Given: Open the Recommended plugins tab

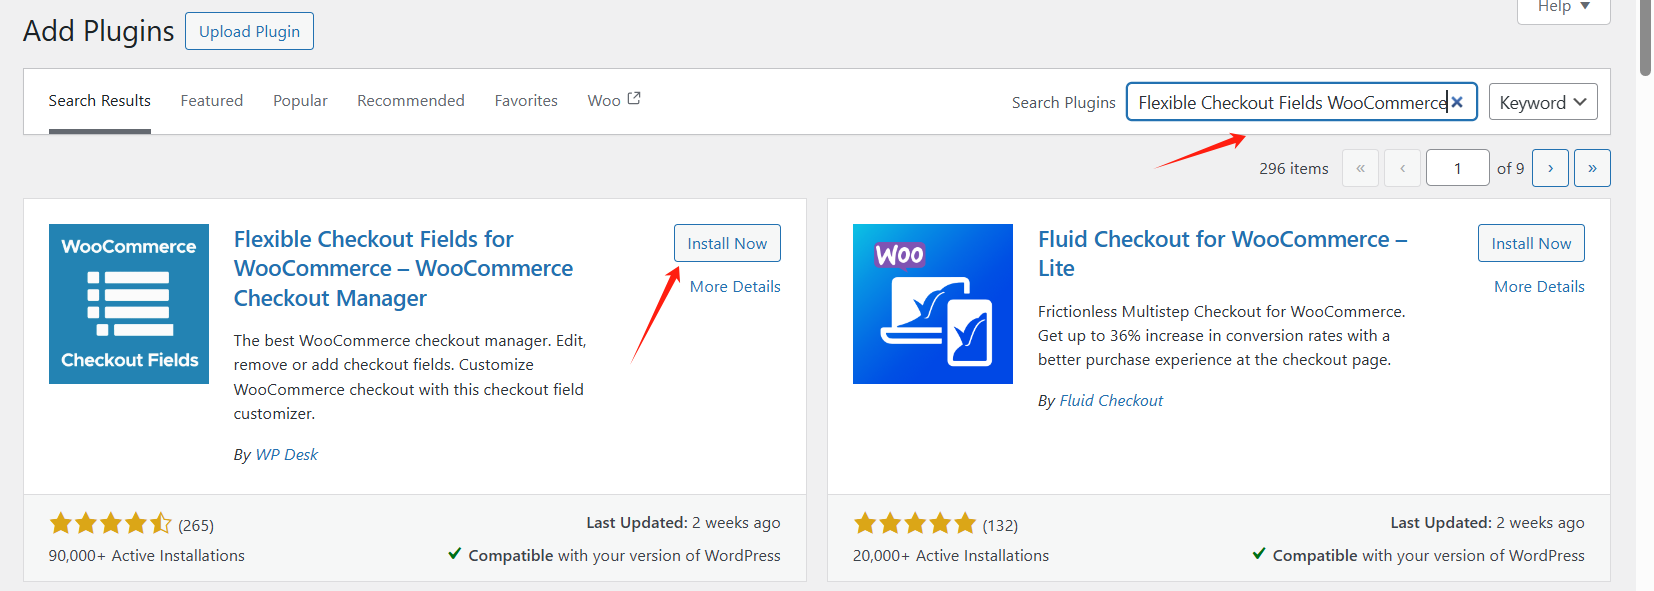Looking at the screenshot, I should (x=410, y=100).
